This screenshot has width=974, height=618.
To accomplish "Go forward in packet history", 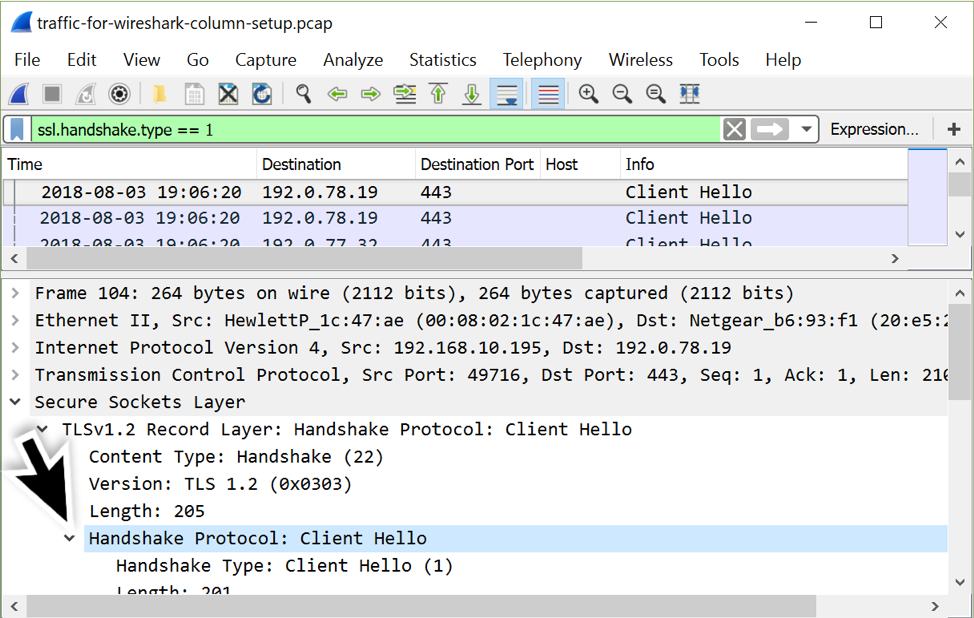I will point(371,94).
